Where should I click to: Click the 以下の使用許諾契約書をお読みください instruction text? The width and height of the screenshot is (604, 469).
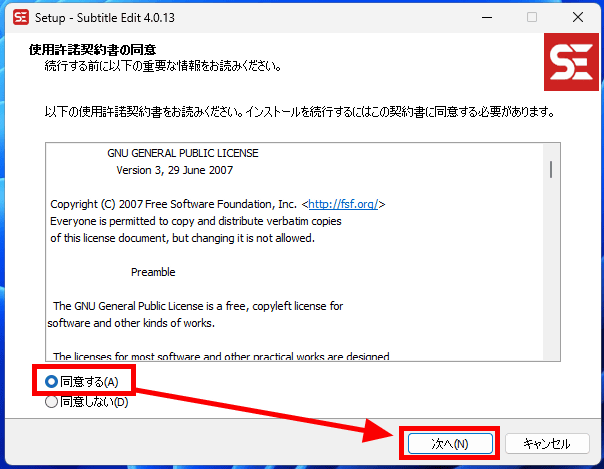coord(300,112)
